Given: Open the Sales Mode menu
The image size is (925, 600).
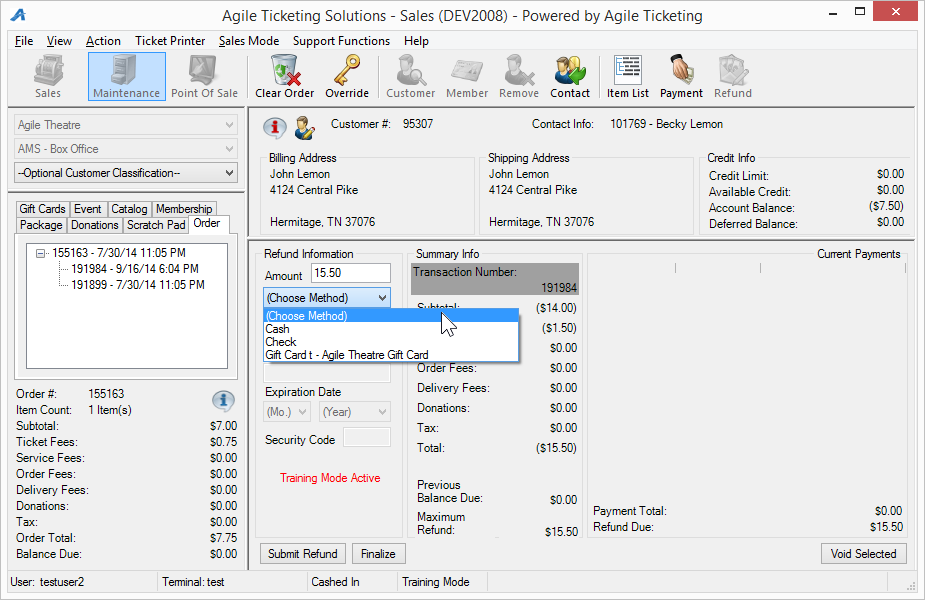Looking at the screenshot, I should (x=249, y=41).
